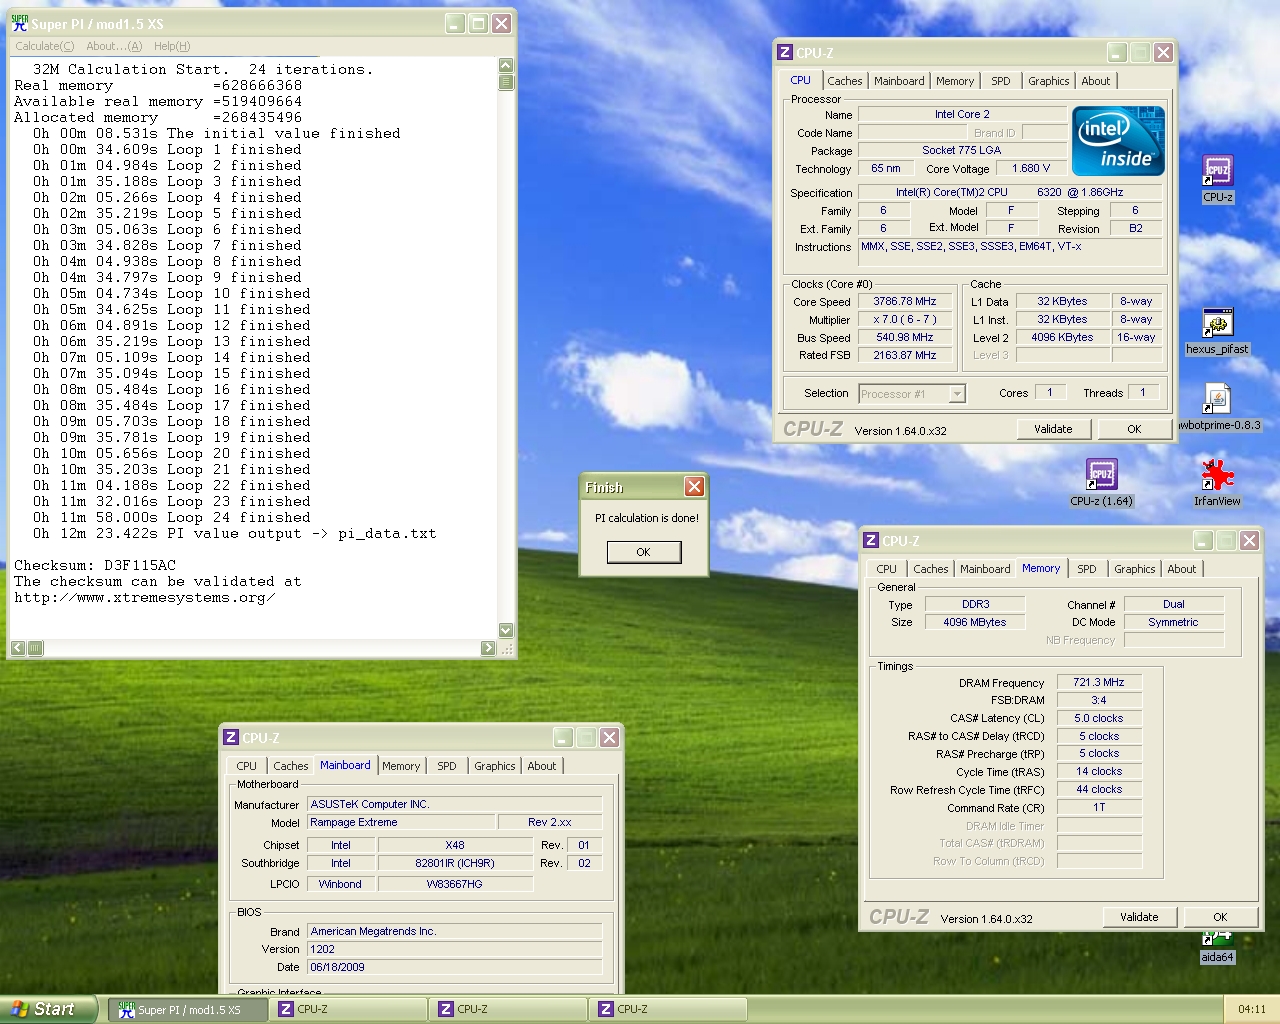Switch to Super PI taskbar button

[x=189, y=1010]
